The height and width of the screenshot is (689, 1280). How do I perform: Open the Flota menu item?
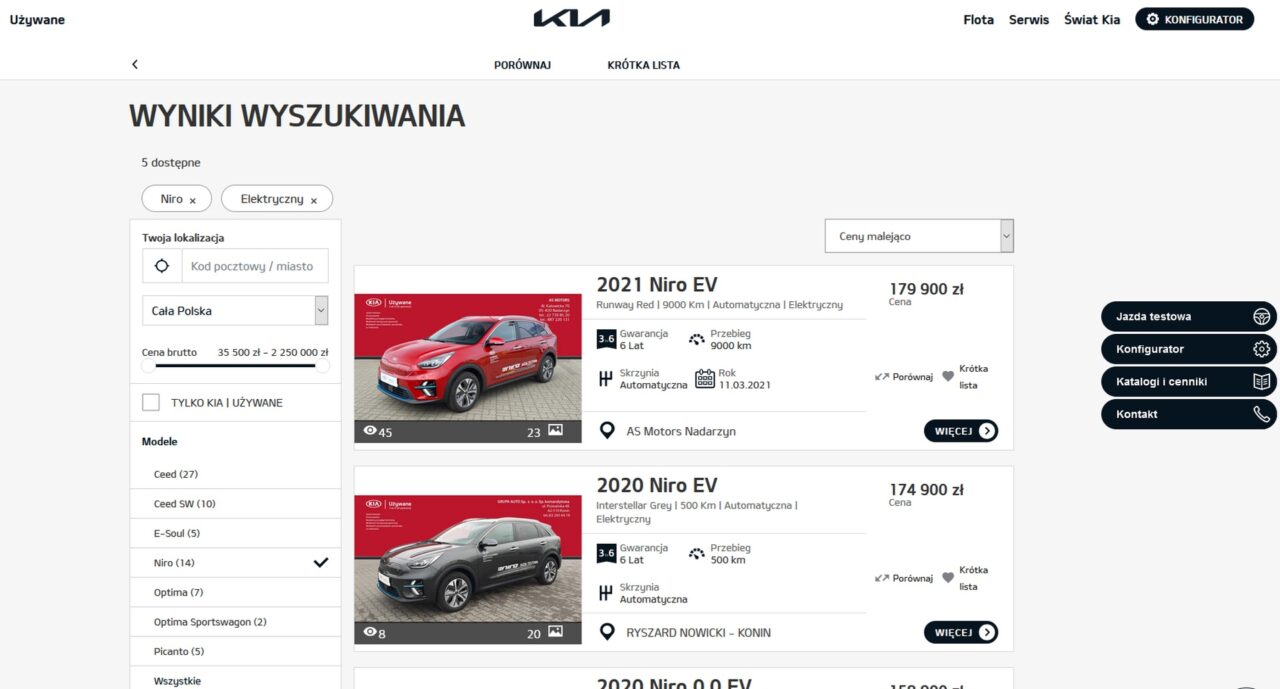pyautogui.click(x=978, y=20)
